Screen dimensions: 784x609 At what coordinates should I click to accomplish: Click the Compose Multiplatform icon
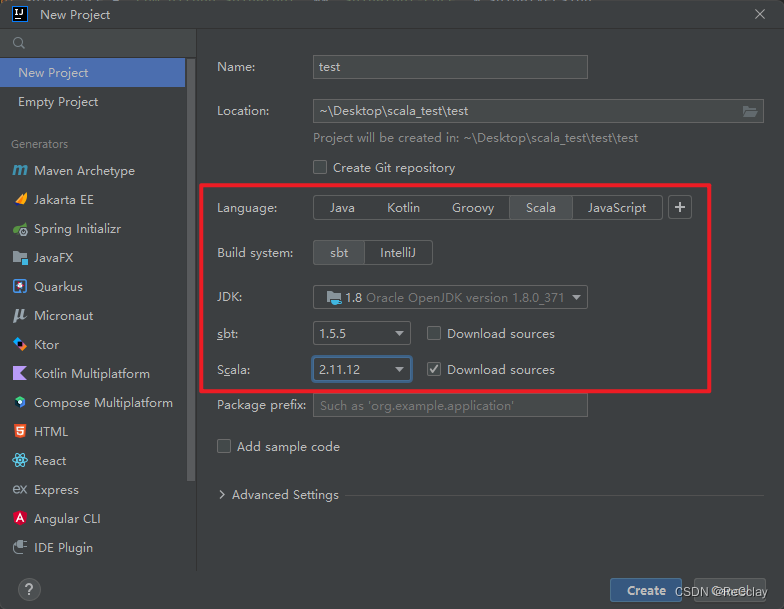pos(20,402)
